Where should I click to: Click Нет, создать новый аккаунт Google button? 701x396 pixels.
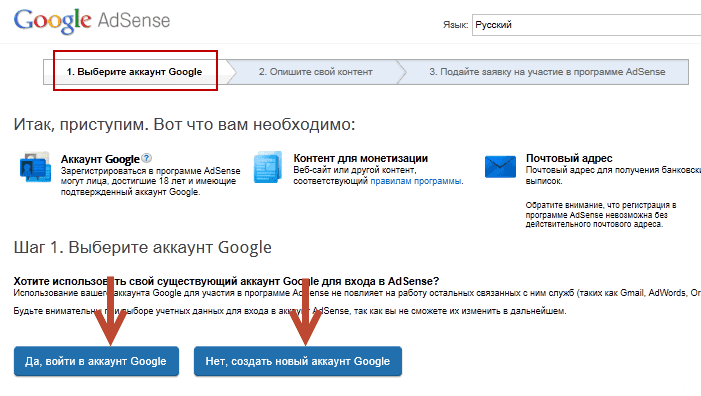click(x=298, y=361)
